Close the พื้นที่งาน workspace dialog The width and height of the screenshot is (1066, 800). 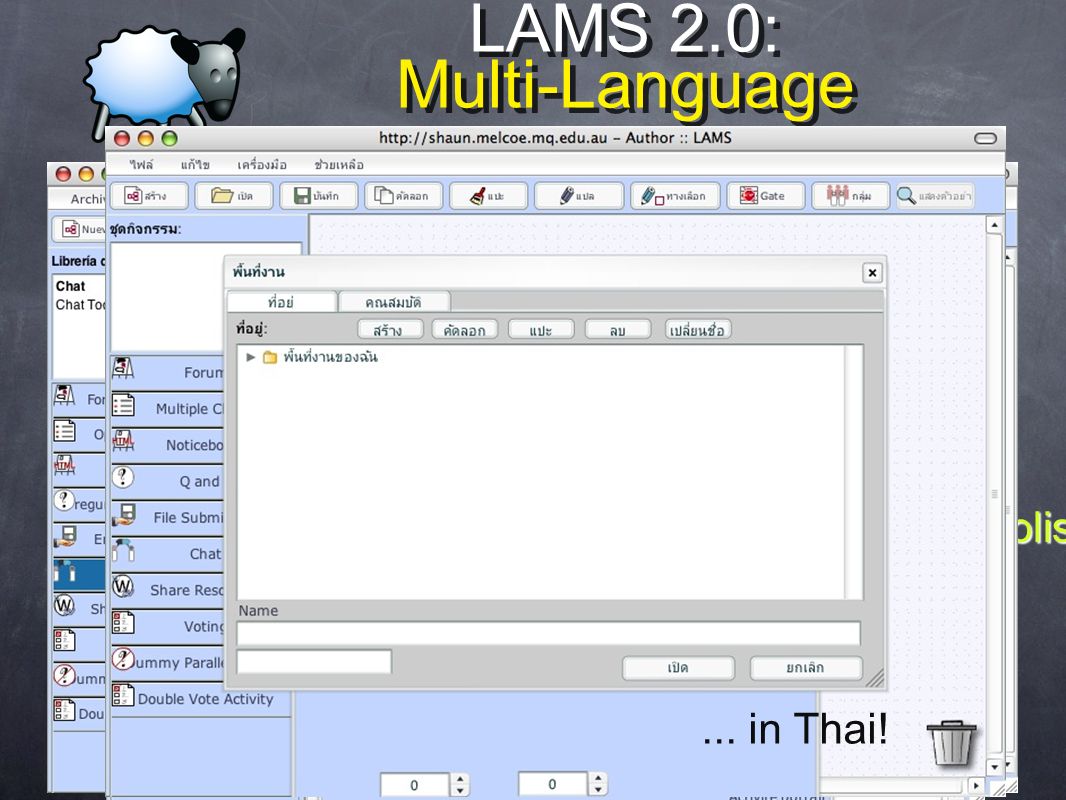(x=872, y=273)
